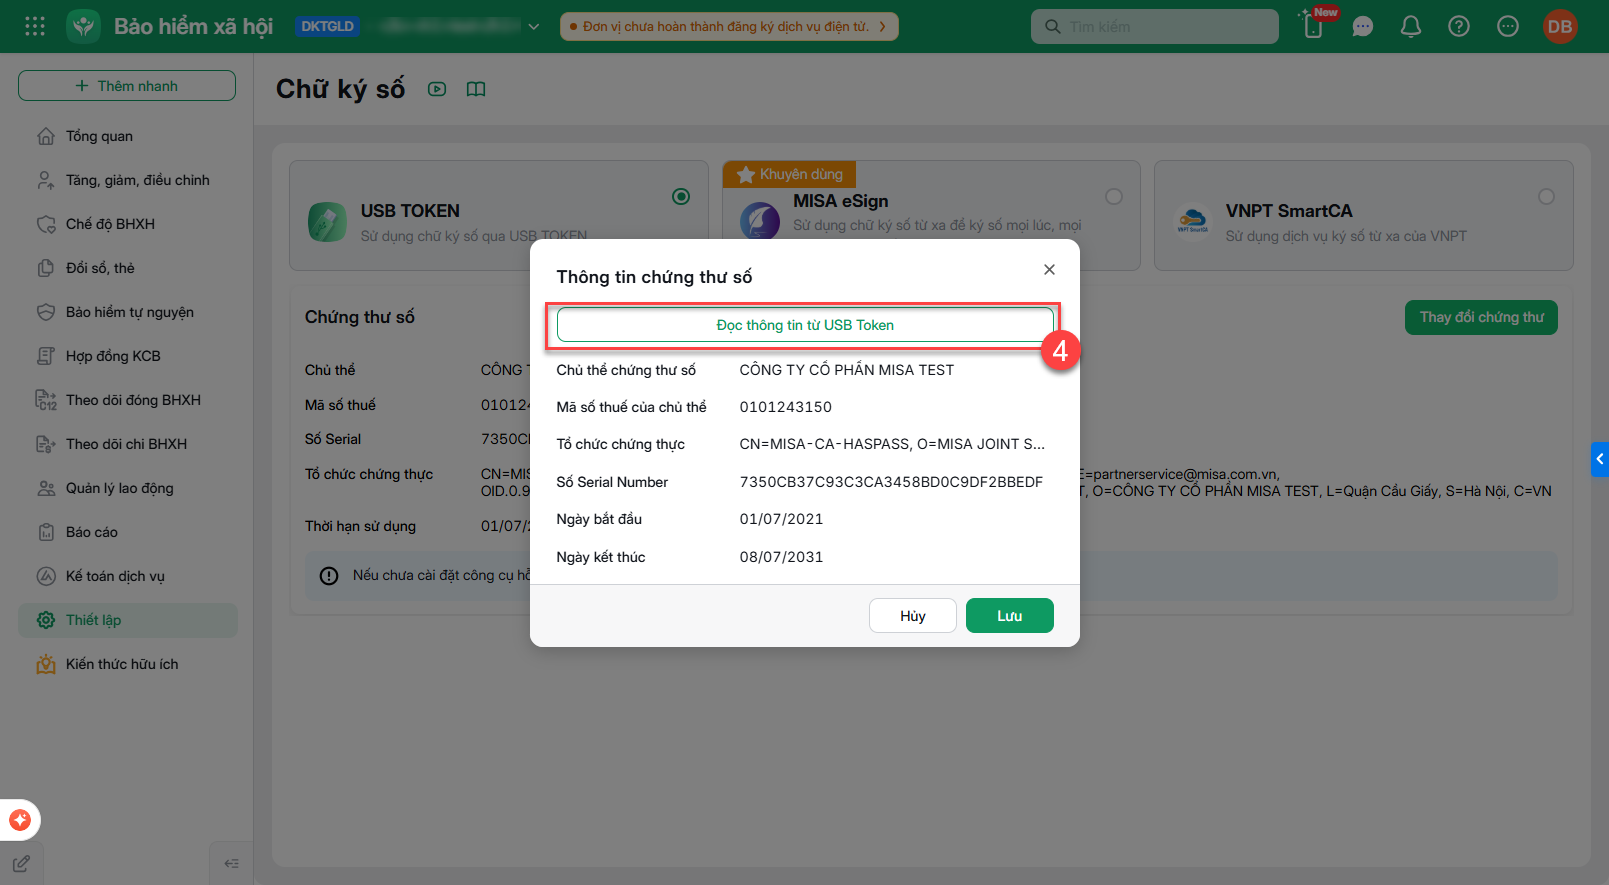Click the Thêm nhanh button
1609x885 pixels.
point(127,86)
